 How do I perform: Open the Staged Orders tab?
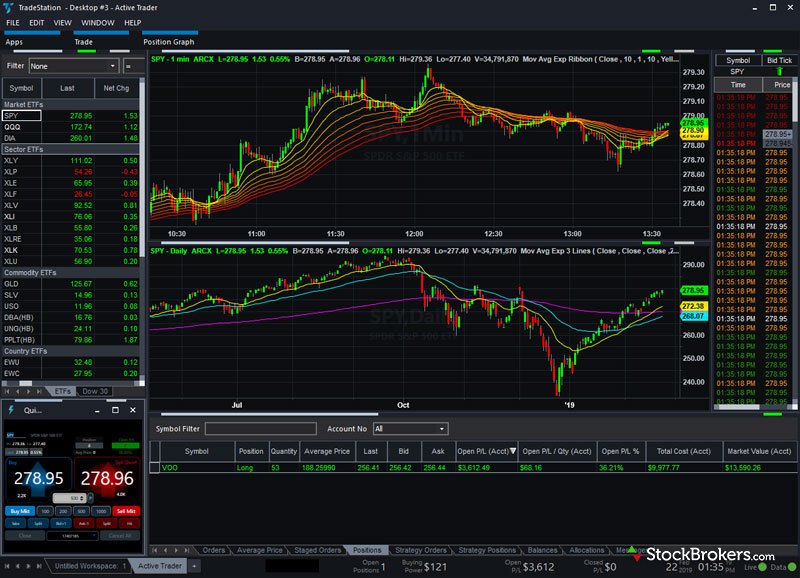click(317, 550)
